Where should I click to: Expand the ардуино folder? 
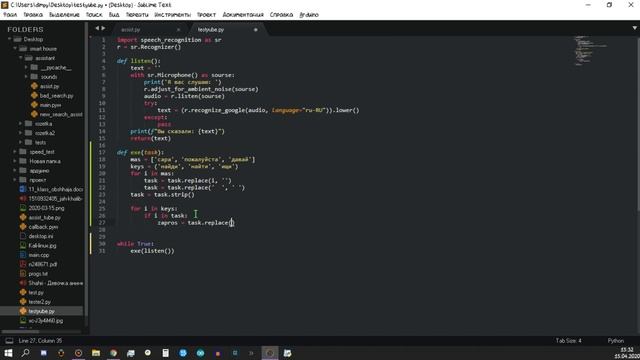(x=15, y=170)
